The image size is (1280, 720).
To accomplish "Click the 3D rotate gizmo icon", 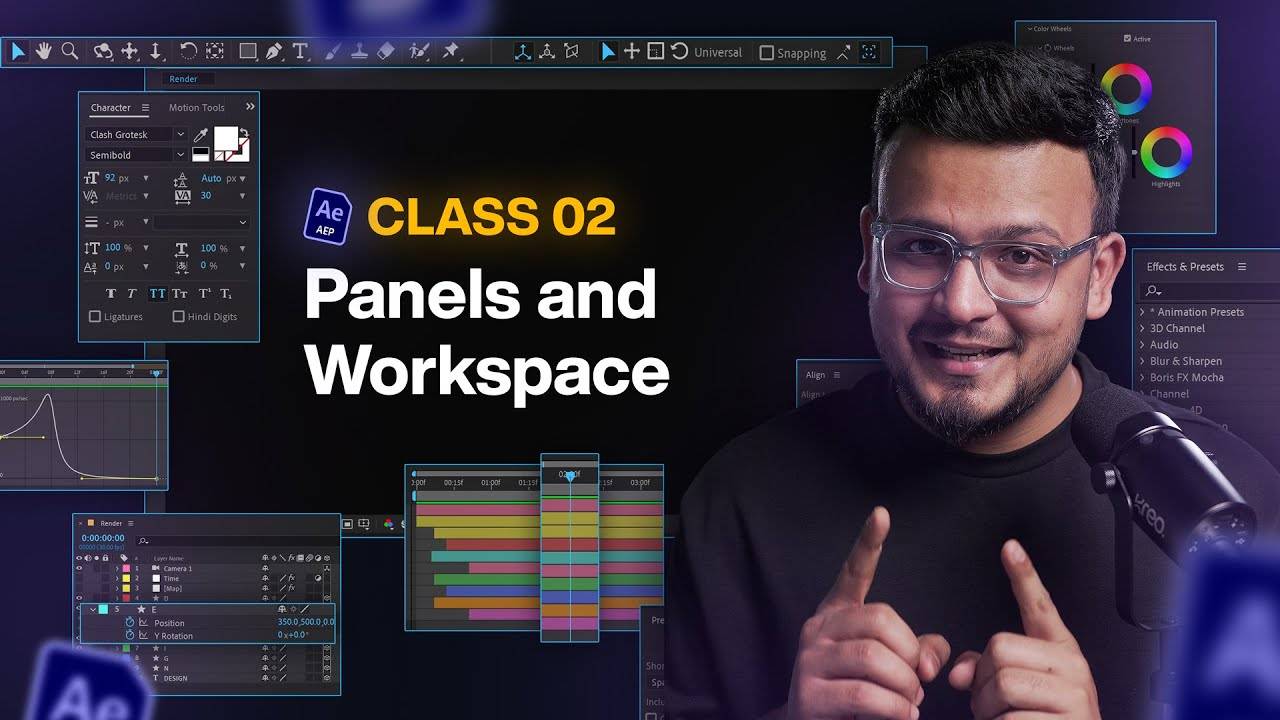I will (680, 52).
